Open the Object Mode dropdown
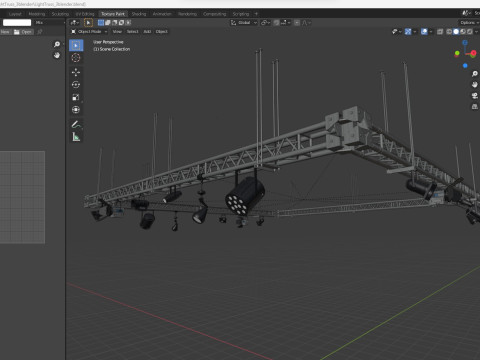The width and height of the screenshot is (480, 360). [89, 32]
